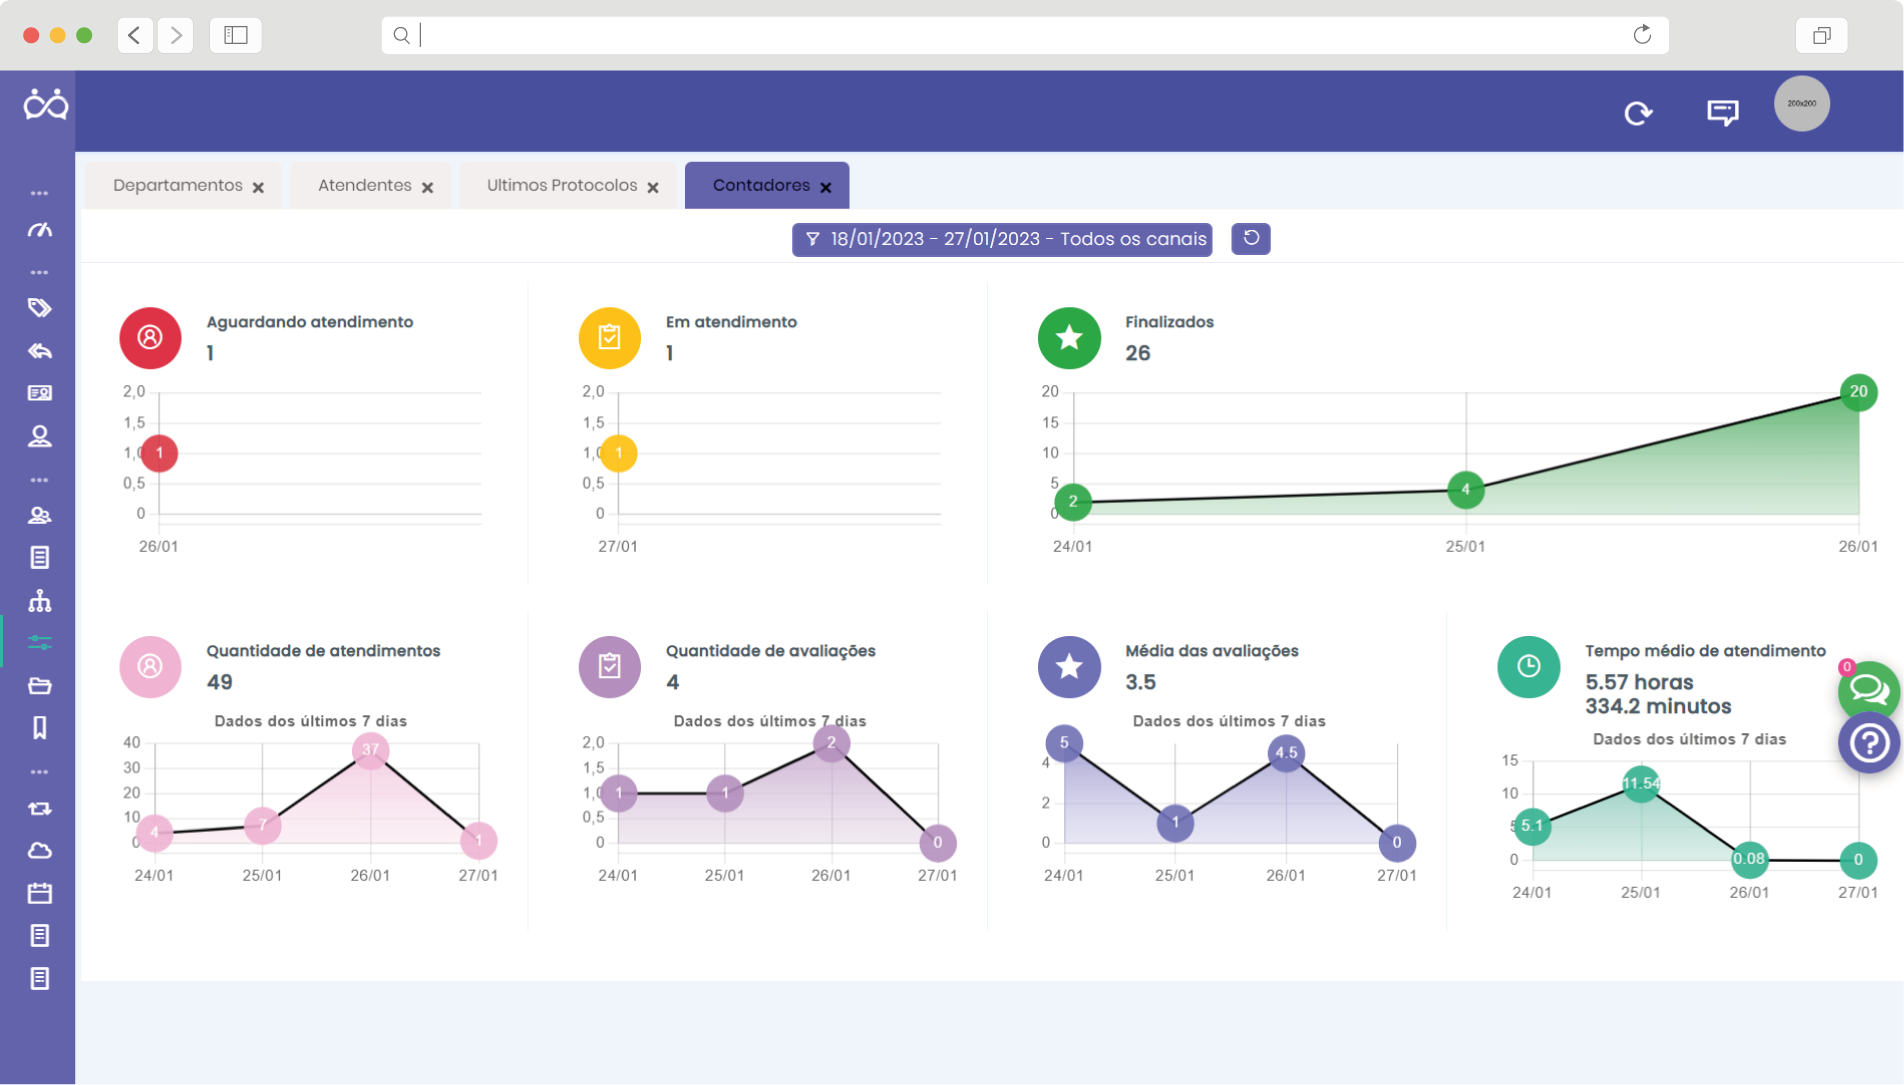Click the green Finalizados star icon

pos(1069,337)
